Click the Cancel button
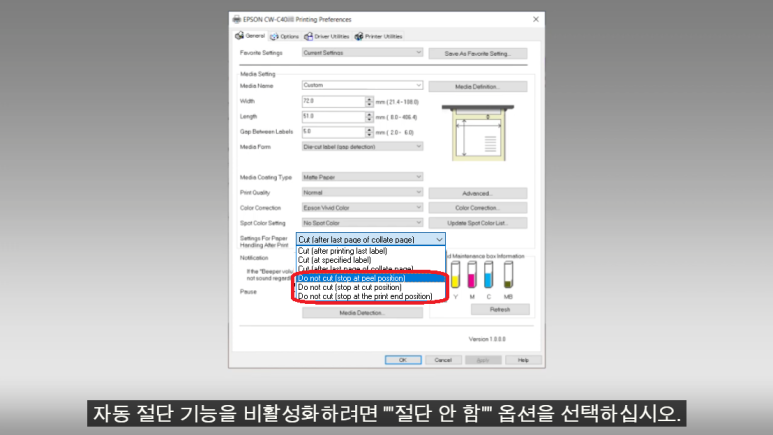Screen dimensions: 773x435 (443, 360)
